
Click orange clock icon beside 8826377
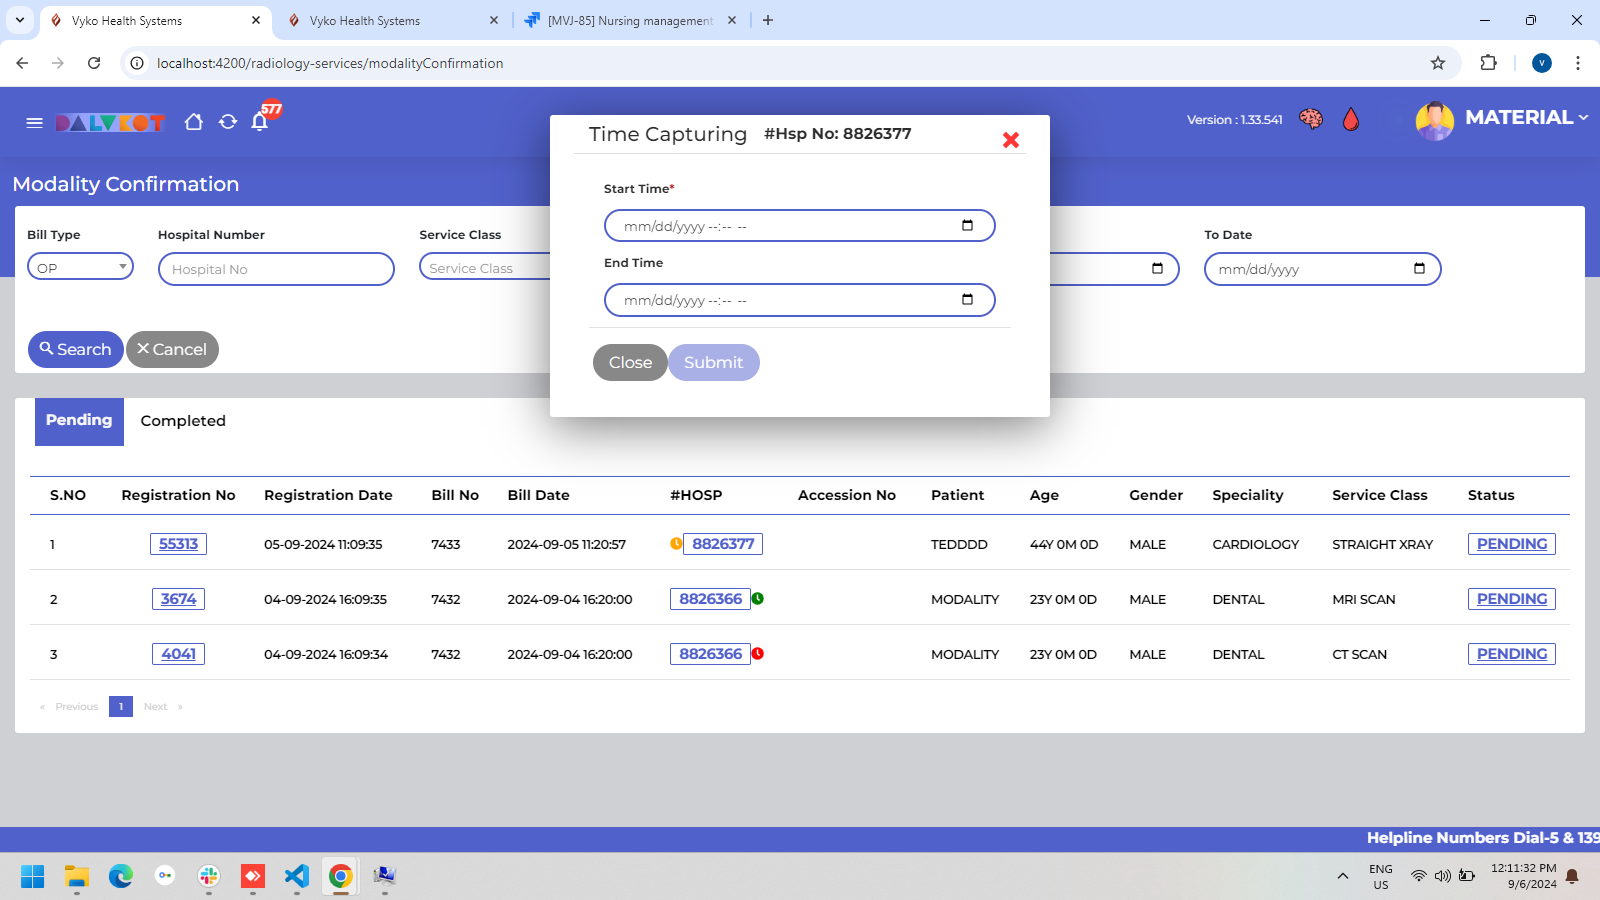(x=676, y=544)
